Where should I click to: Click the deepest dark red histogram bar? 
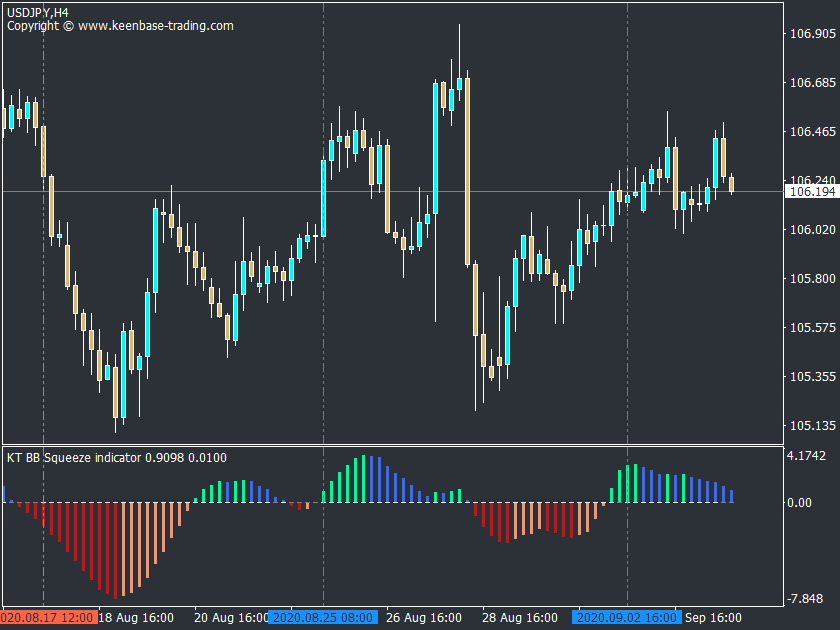pos(115,550)
